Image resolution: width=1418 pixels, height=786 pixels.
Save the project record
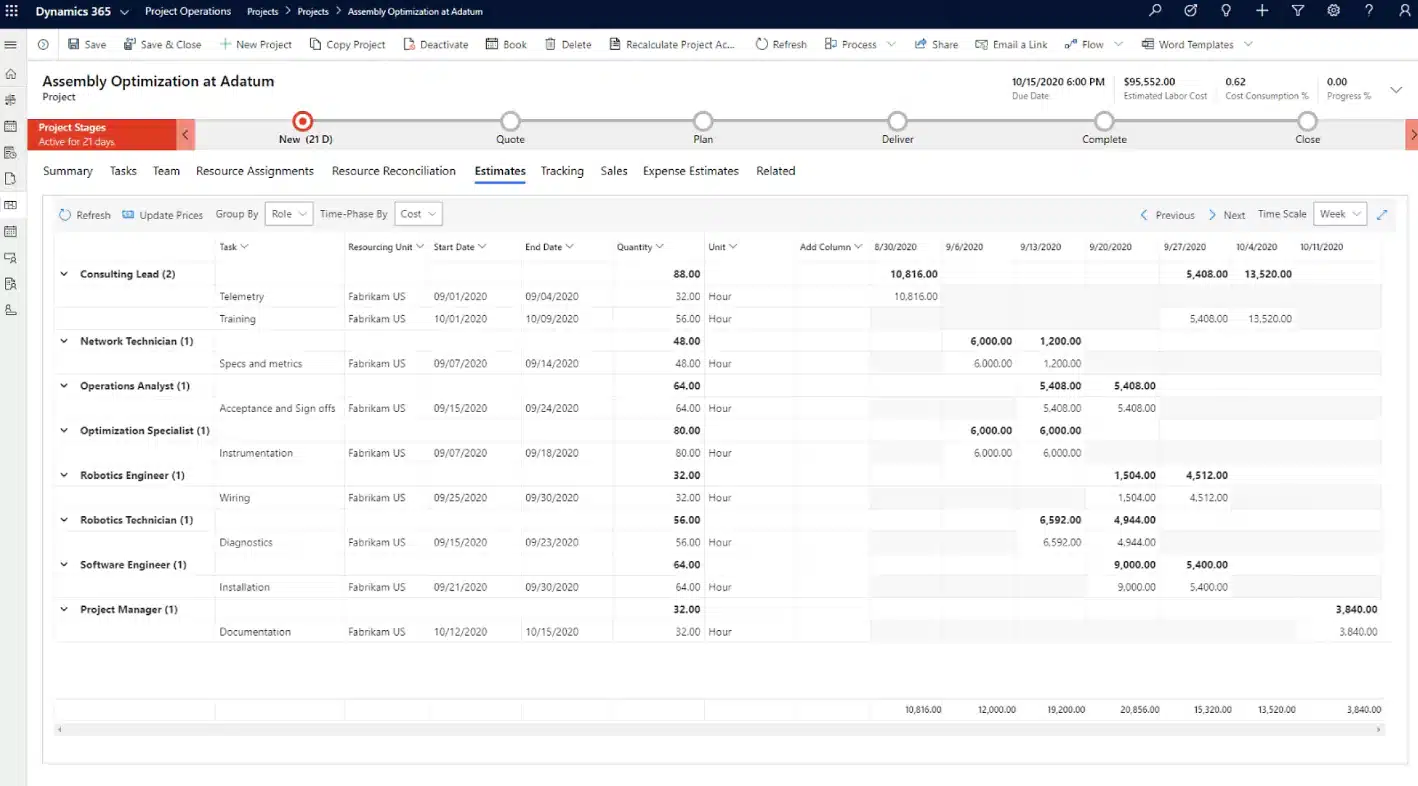coord(87,44)
